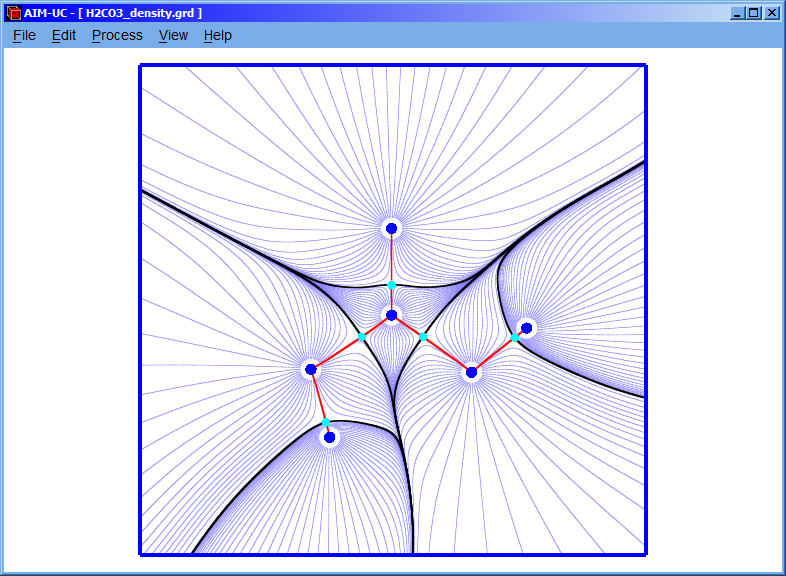Open the Help menu
786x576 pixels.
point(217,35)
